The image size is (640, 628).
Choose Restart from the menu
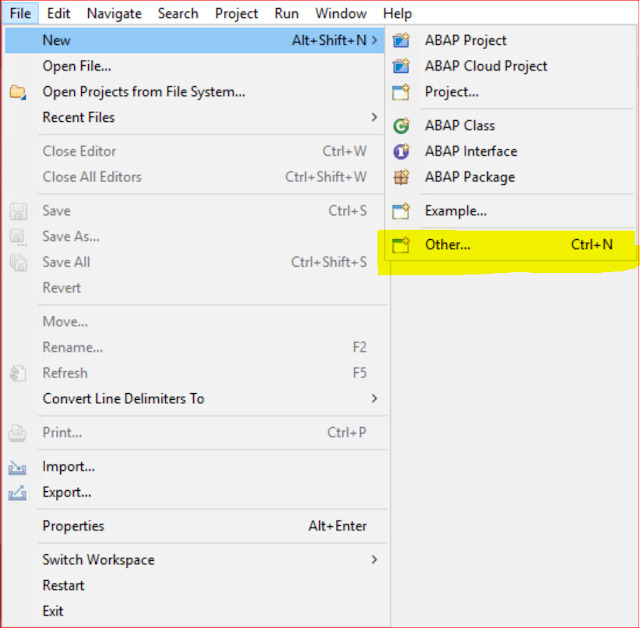tap(194, 585)
